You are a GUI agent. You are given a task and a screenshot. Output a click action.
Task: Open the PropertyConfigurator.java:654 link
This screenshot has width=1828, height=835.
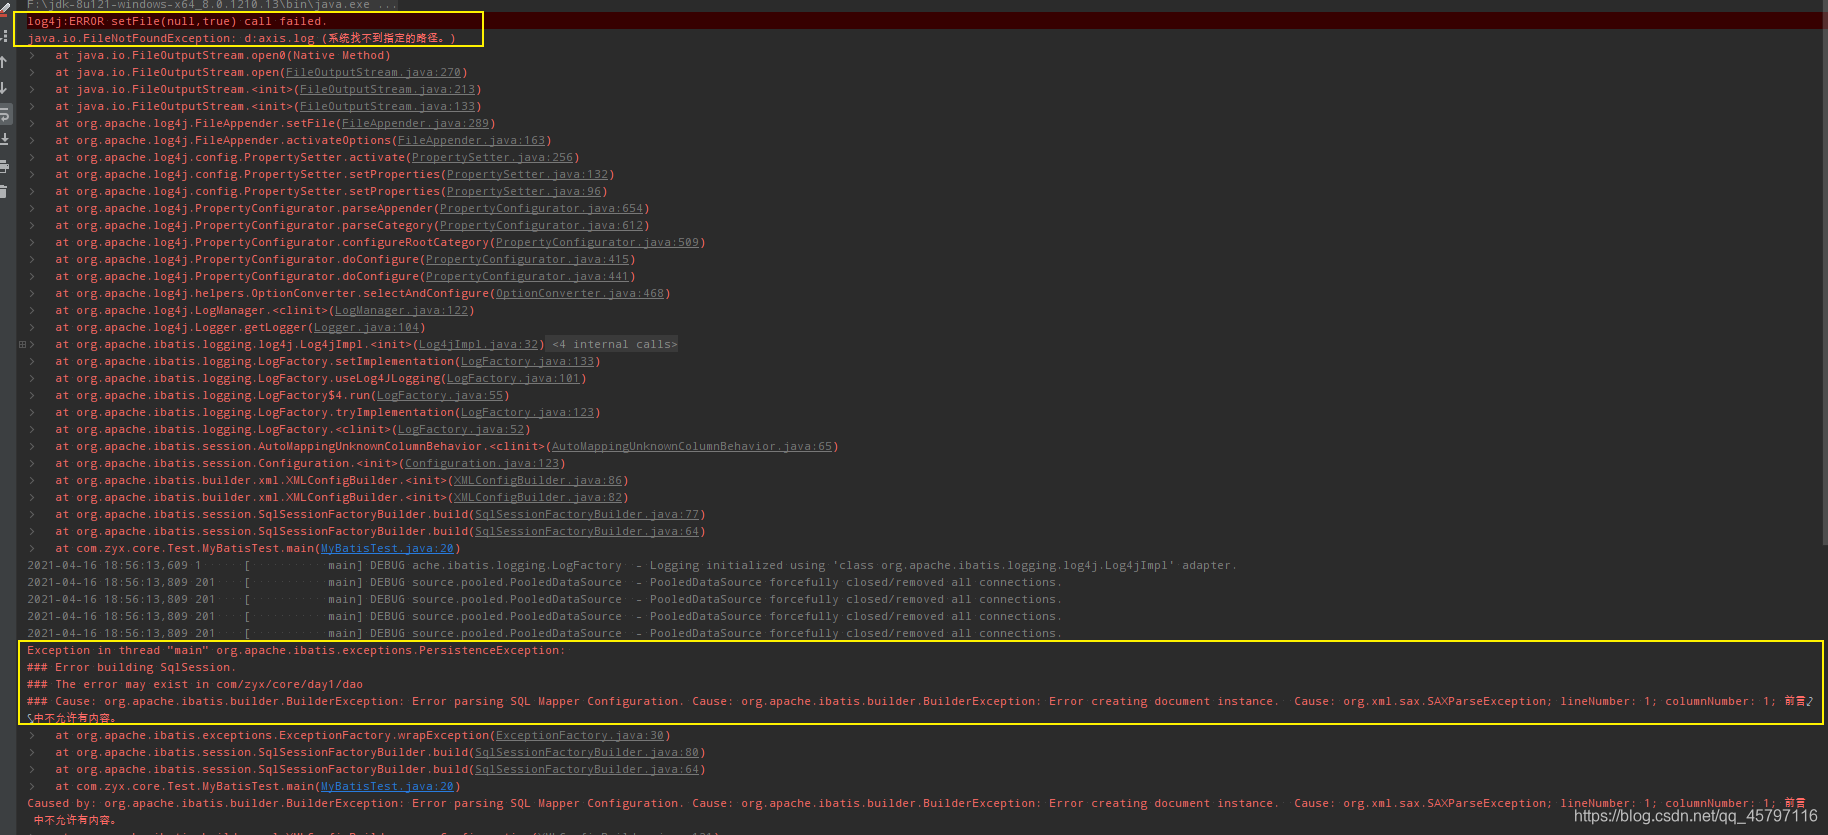tap(541, 209)
